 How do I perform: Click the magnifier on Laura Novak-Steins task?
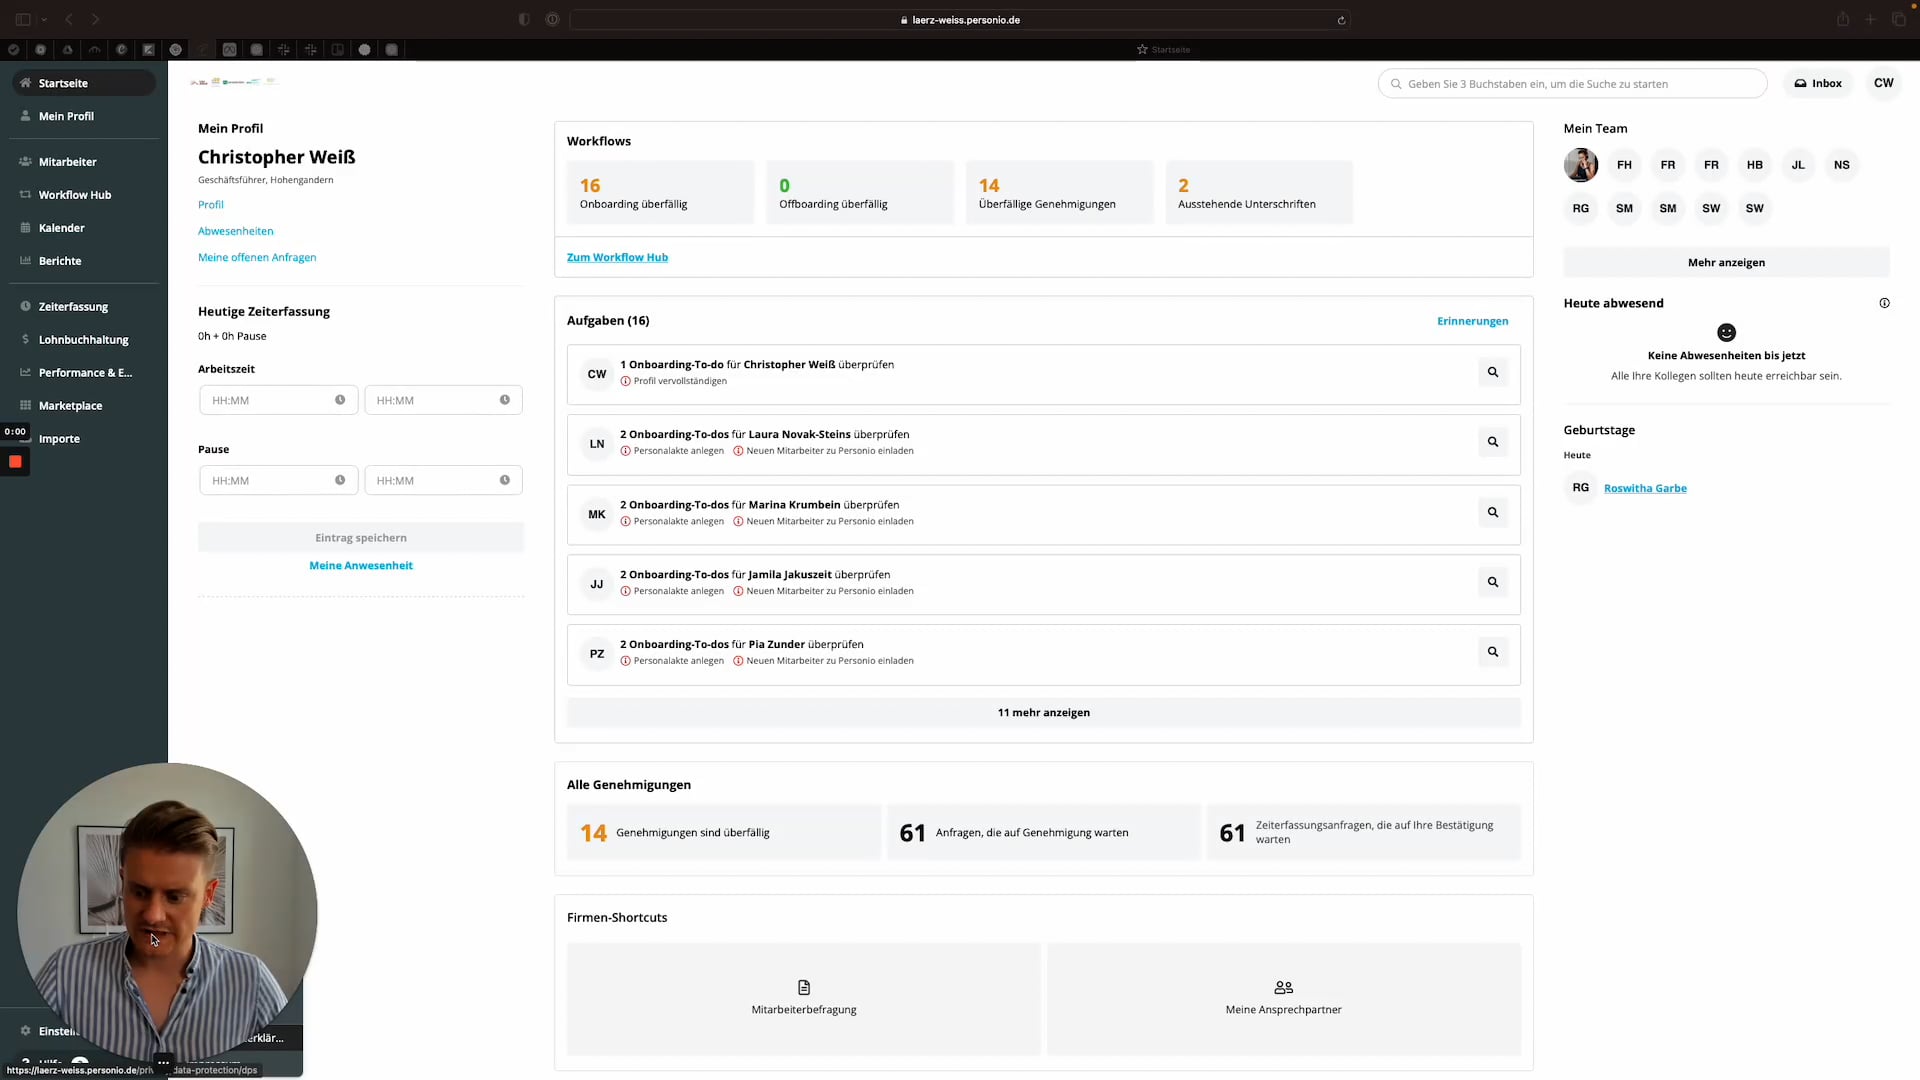tap(1492, 441)
